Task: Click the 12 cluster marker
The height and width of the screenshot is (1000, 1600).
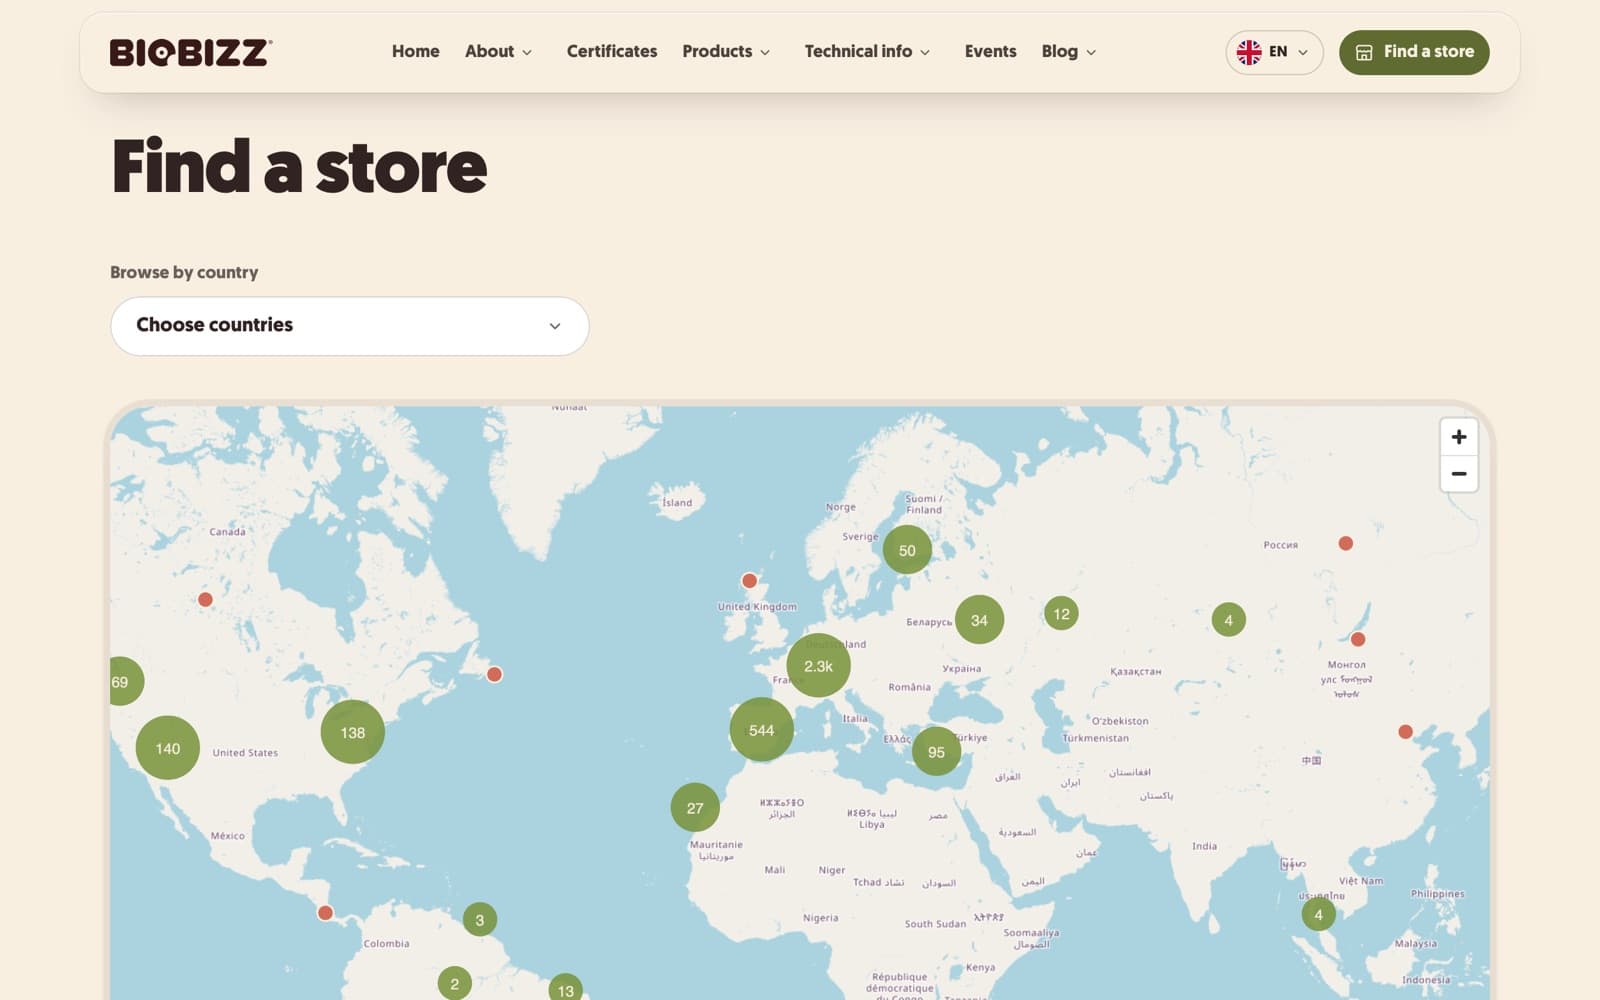Action: point(1061,614)
